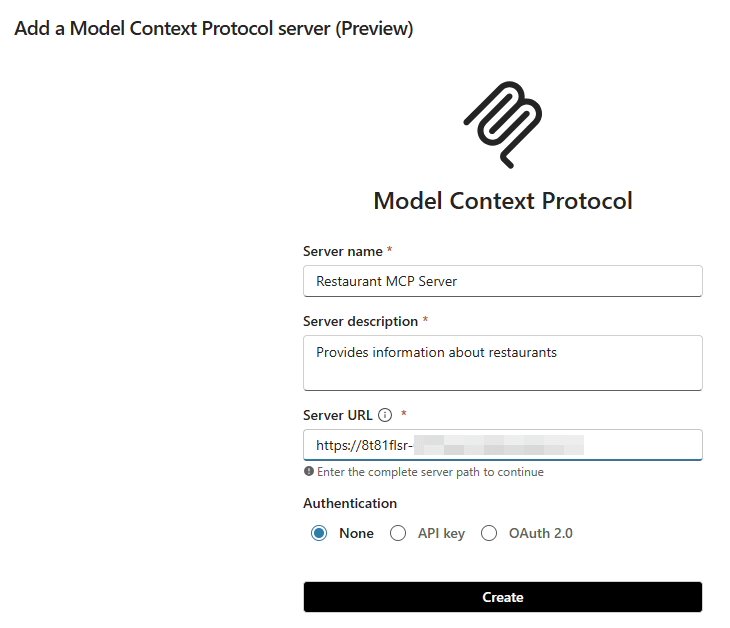The height and width of the screenshot is (628, 730).
Task: Click the "Add a Model Context Protocol server" page title
Action: (213, 29)
